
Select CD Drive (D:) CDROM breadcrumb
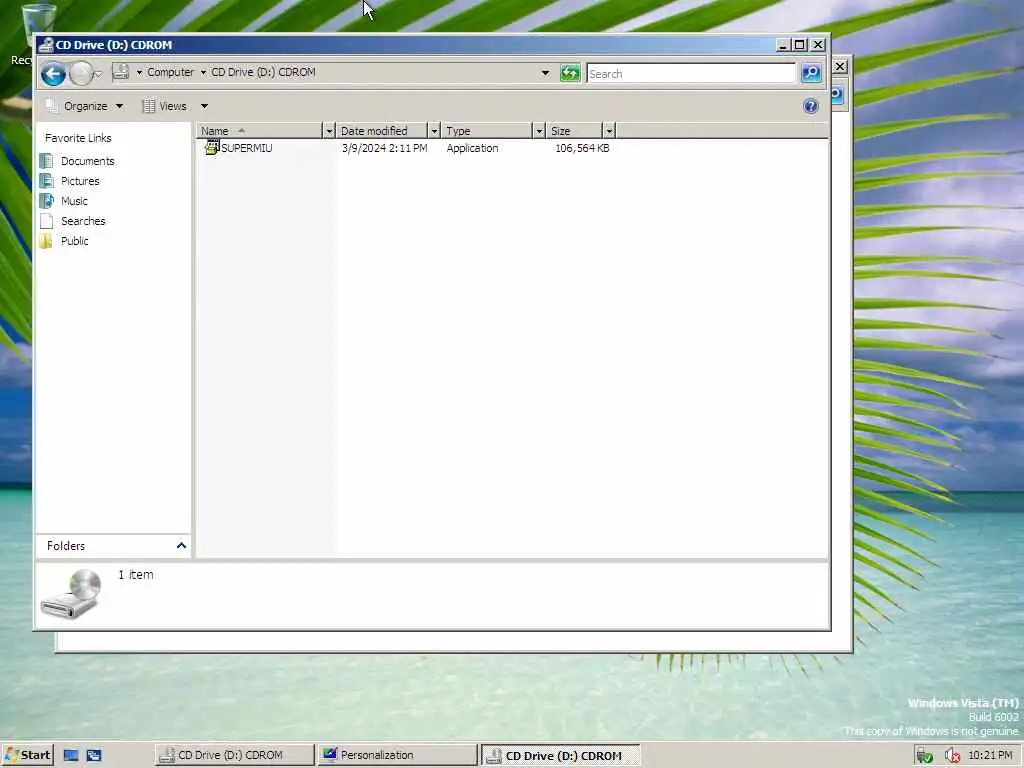pos(263,72)
